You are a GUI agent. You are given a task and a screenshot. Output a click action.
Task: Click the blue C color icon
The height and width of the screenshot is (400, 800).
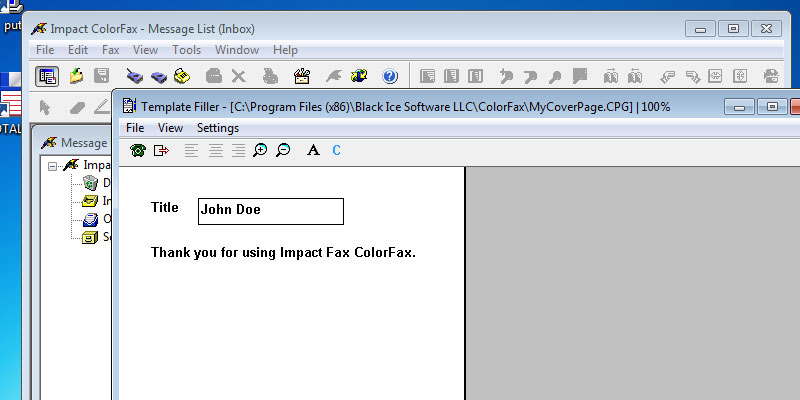pos(336,150)
